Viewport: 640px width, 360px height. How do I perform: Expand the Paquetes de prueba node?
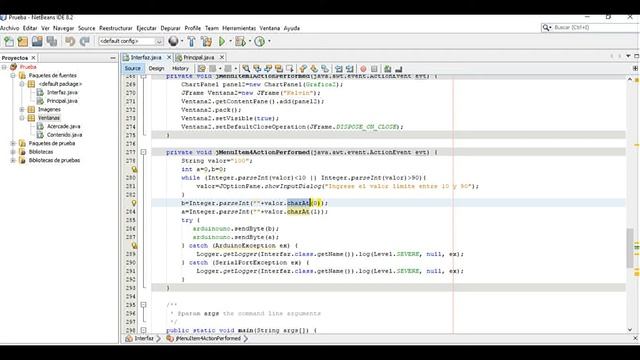(13, 143)
